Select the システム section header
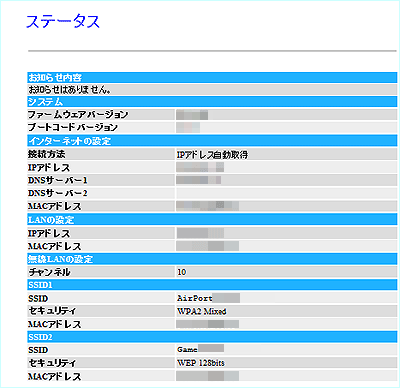 coord(212,102)
